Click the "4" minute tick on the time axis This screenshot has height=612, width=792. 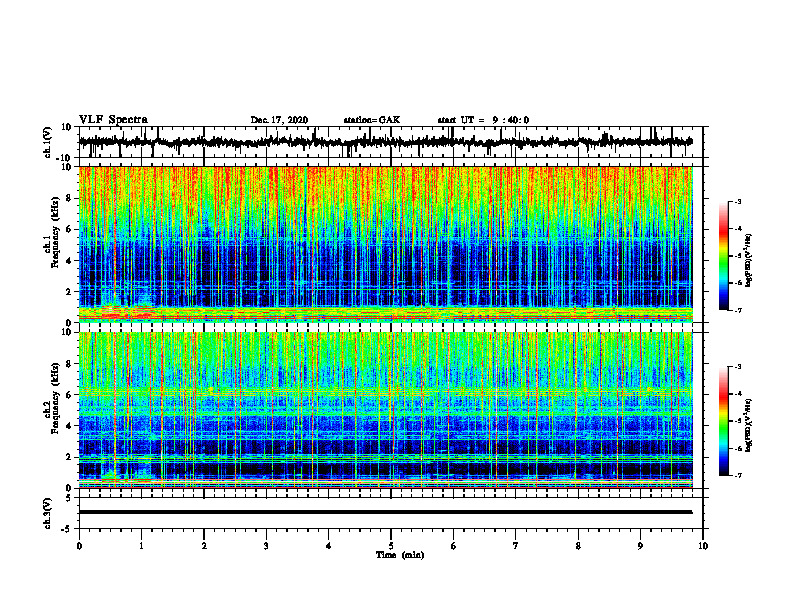(329, 546)
